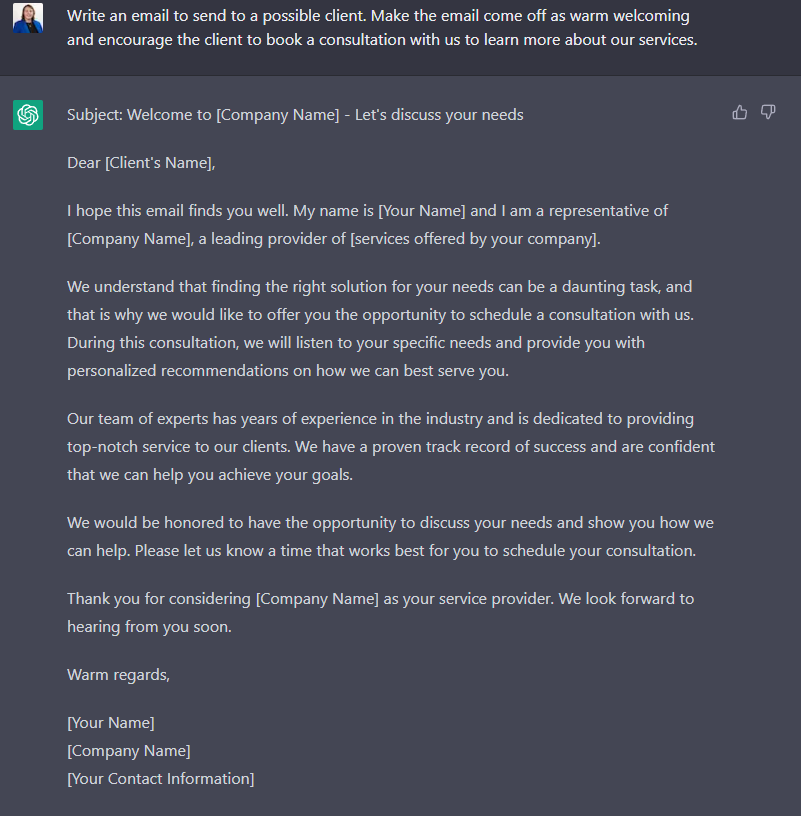This screenshot has height=816, width=801.
Task: Click the paragraph starting "Our team of experts"
Action: (x=391, y=447)
